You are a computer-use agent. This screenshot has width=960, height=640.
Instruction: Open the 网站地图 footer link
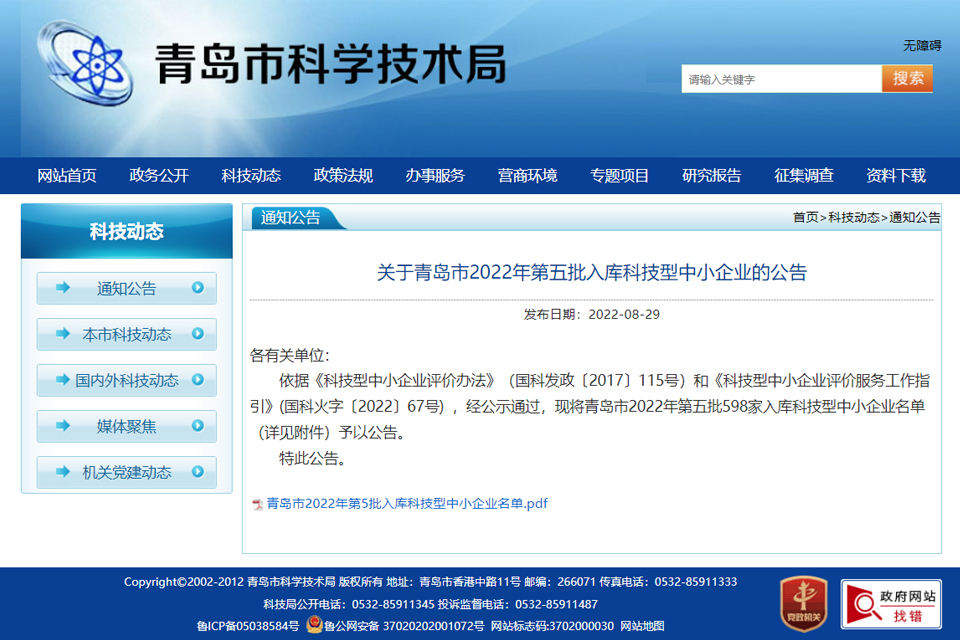pyautogui.click(x=642, y=626)
